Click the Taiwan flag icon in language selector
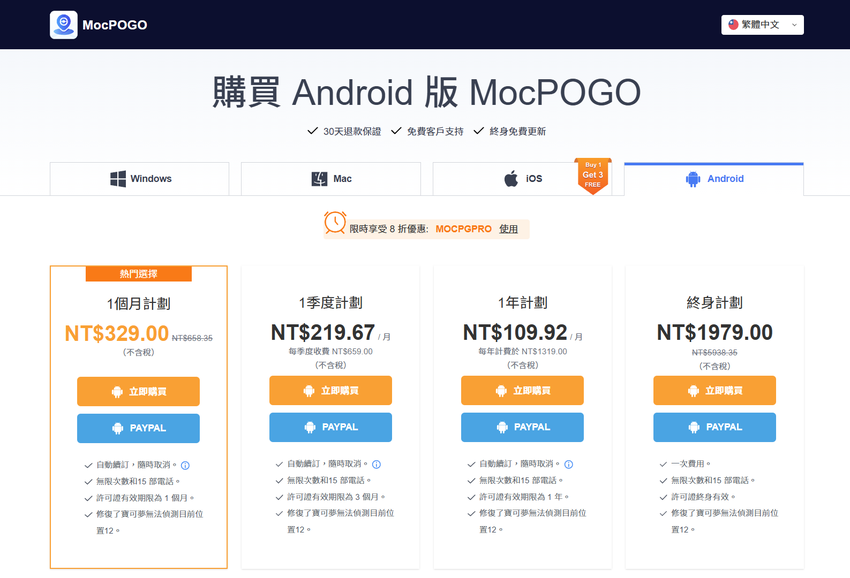This screenshot has width=850, height=578. [x=733, y=24]
